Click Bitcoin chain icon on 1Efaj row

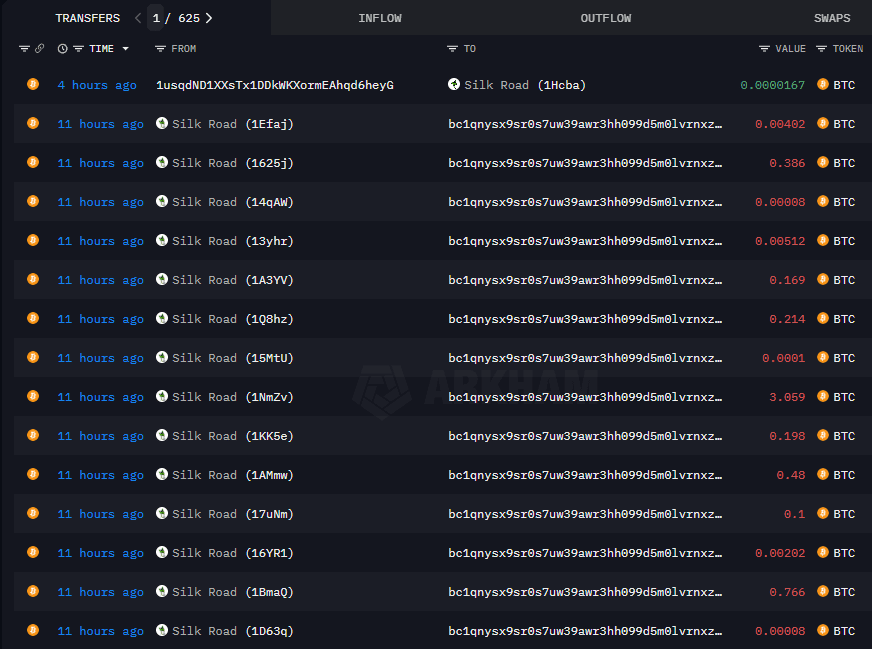(32, 124)
